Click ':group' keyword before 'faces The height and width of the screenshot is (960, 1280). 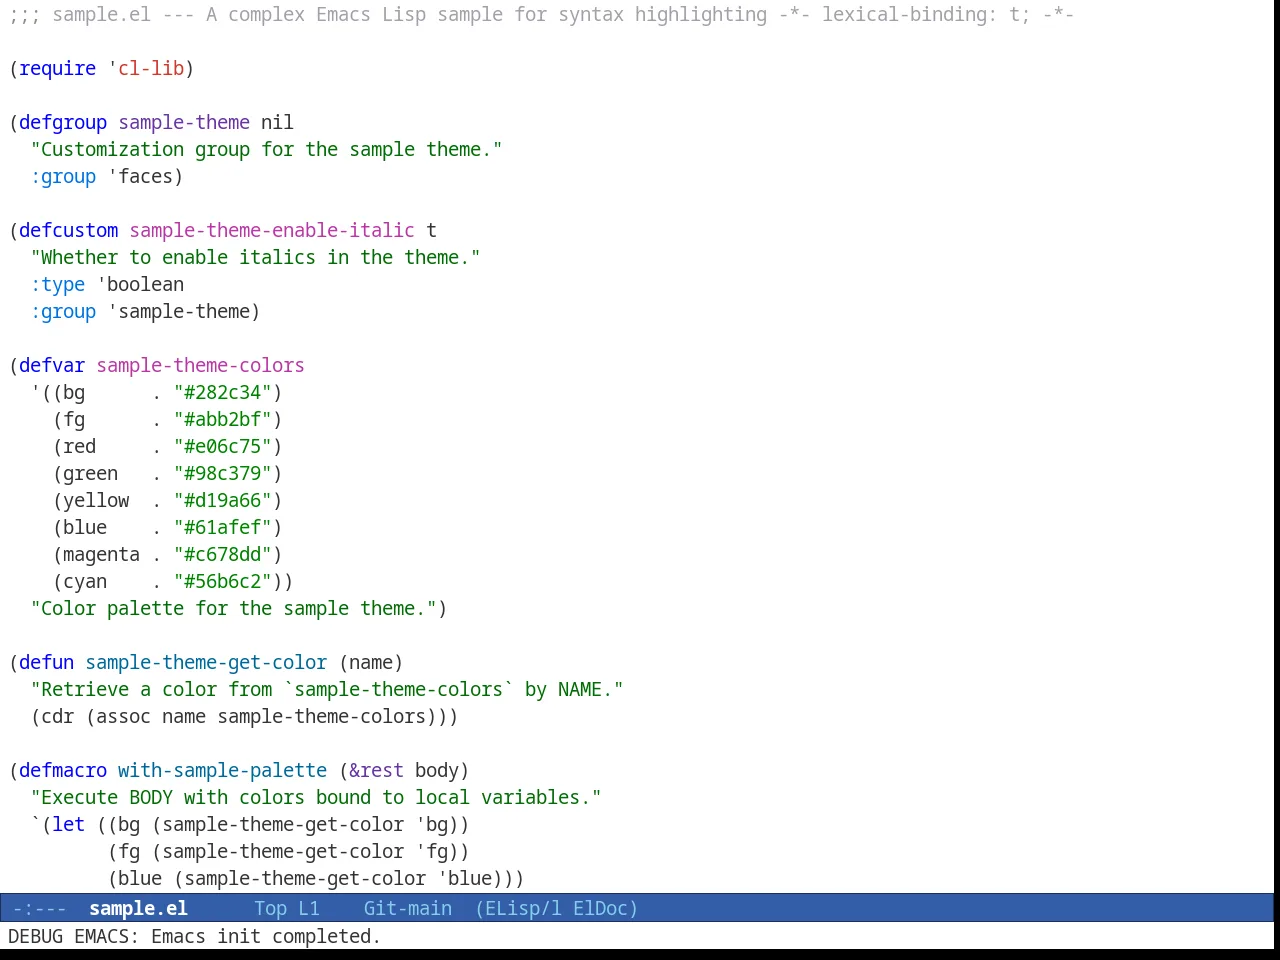[63, 176]
